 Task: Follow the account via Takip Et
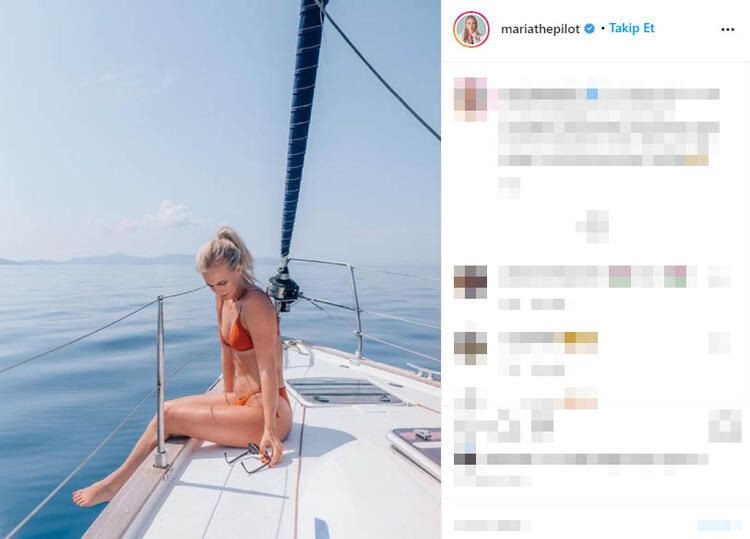click(631, 28)
